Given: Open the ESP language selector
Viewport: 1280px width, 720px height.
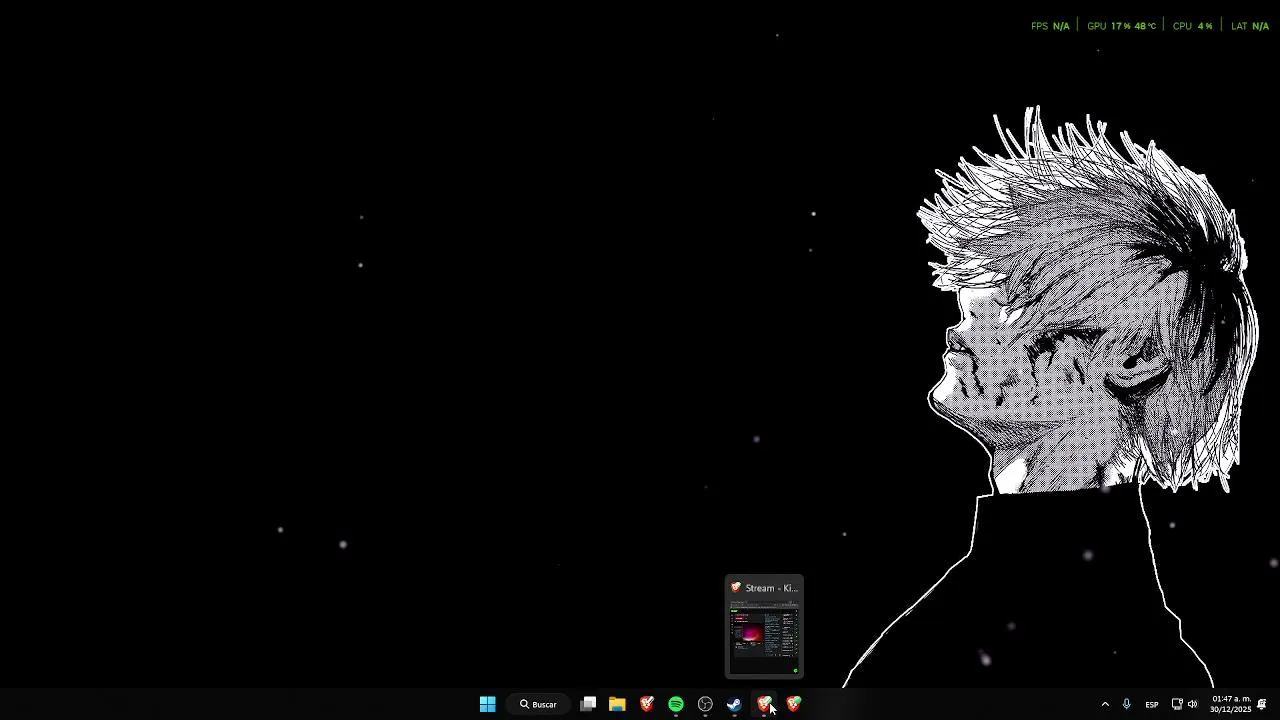Looking at the screenshot, I should point(1151,704).
